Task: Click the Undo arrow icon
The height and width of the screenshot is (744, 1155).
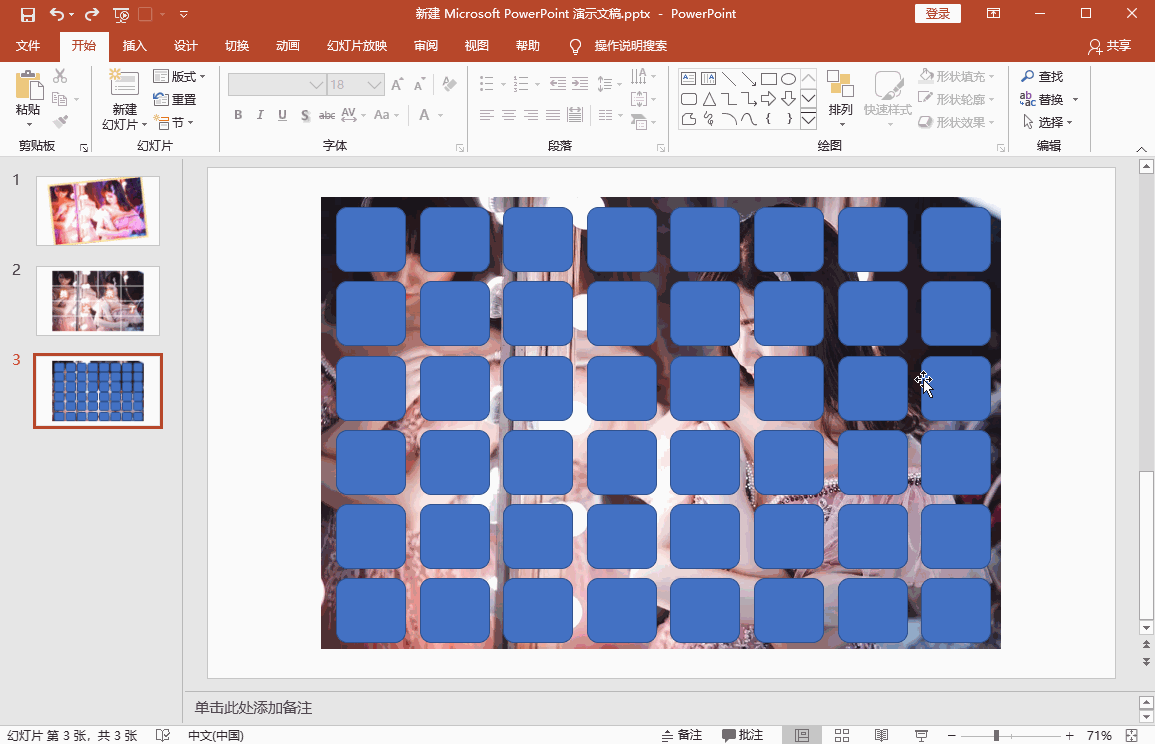Action: [x=57, y=14]
